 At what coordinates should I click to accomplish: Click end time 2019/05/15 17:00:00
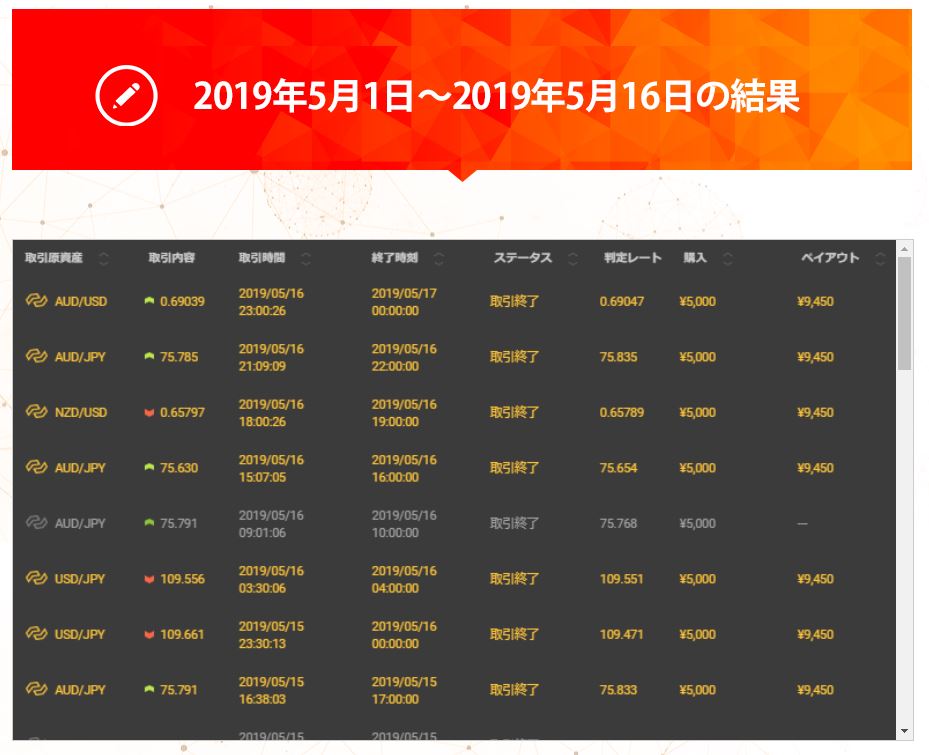coord(404,690)
